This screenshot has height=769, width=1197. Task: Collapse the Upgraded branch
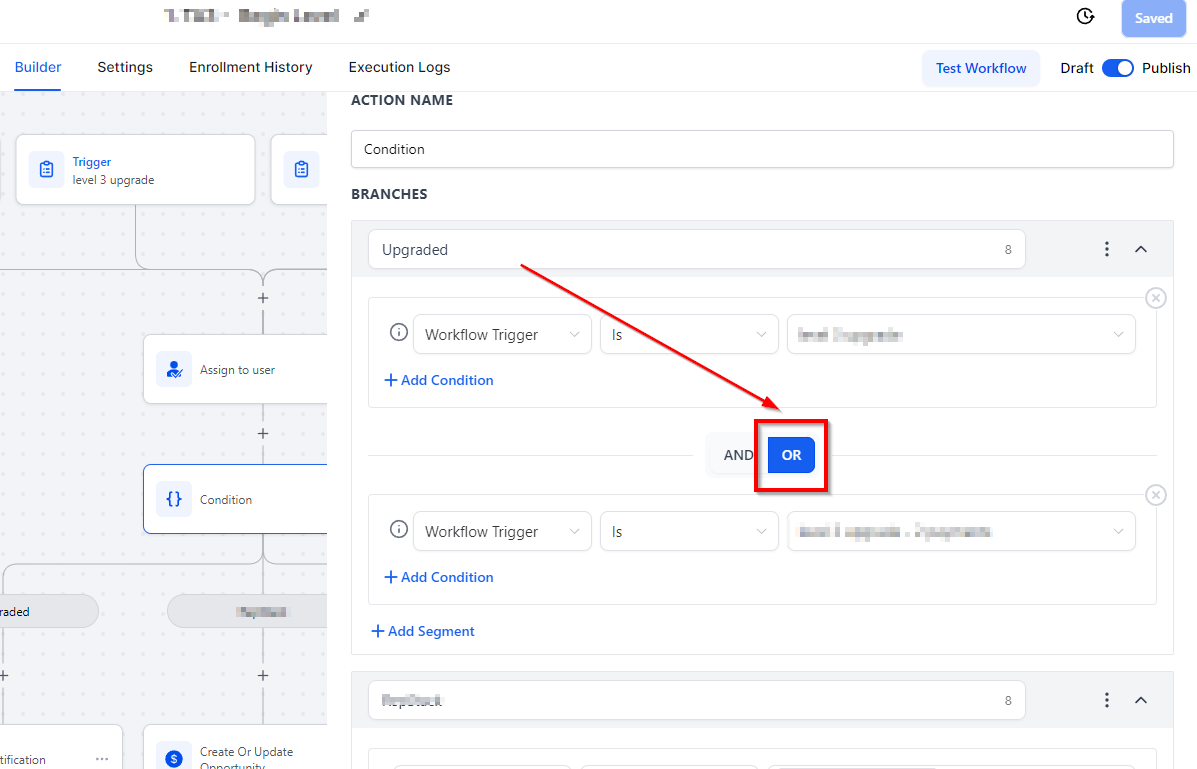(1141, 249)
